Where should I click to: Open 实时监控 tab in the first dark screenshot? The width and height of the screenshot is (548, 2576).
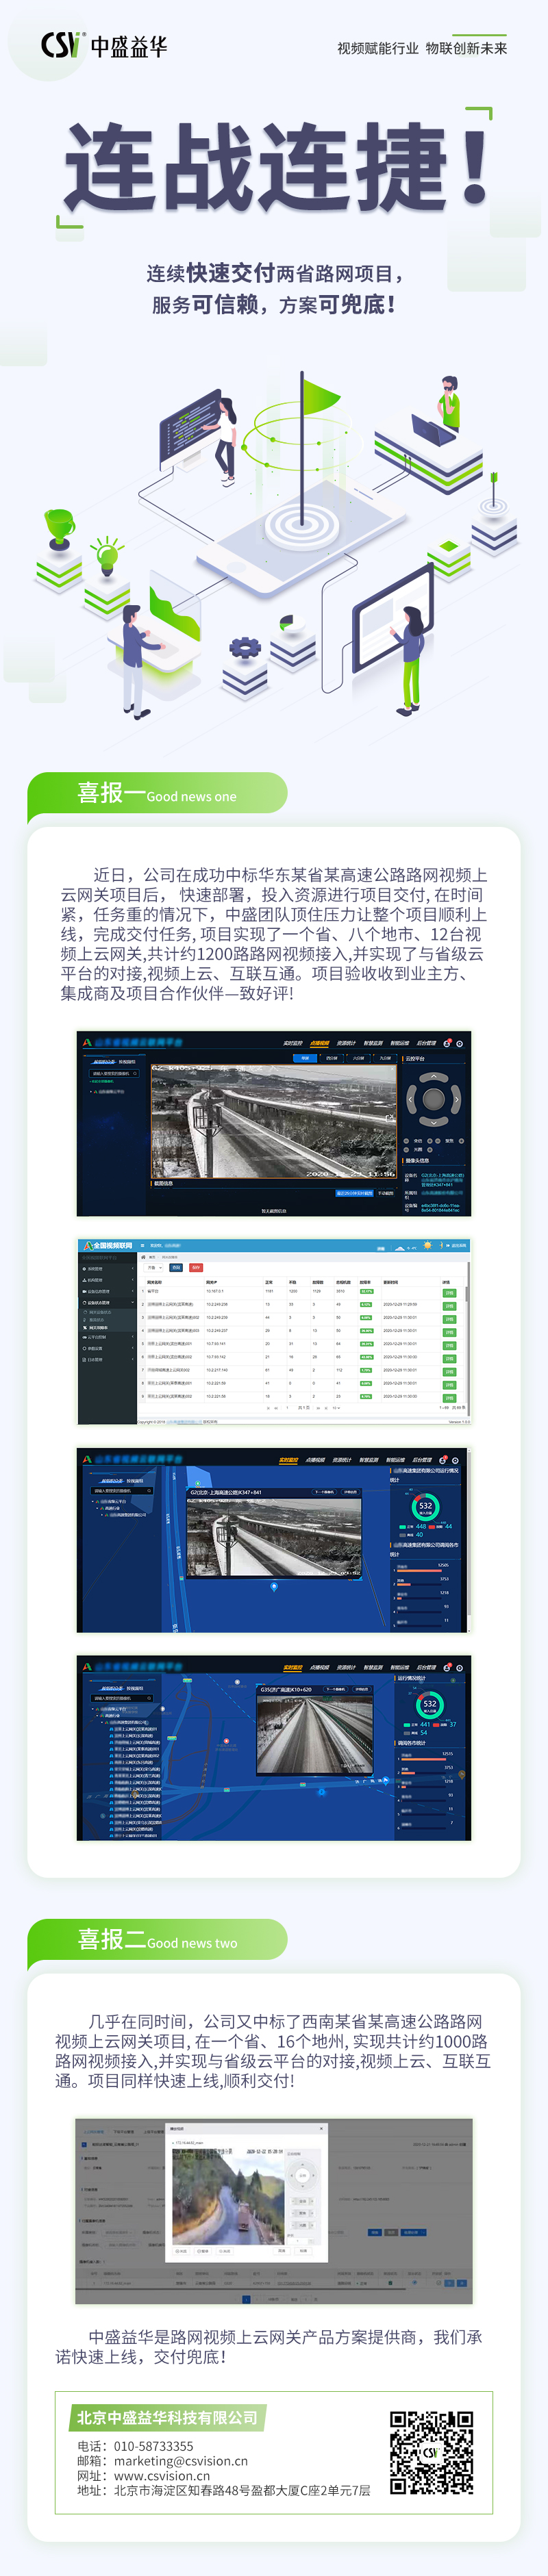293,1043
